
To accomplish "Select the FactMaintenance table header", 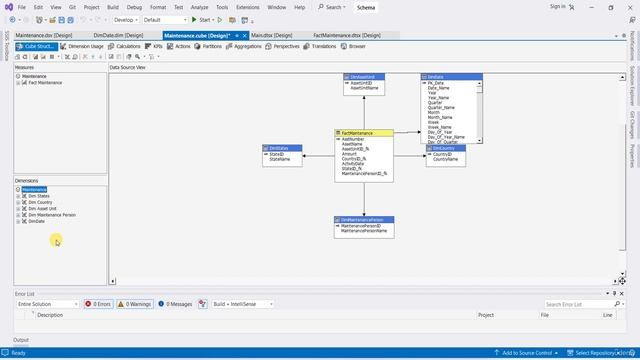I will 364,133.
